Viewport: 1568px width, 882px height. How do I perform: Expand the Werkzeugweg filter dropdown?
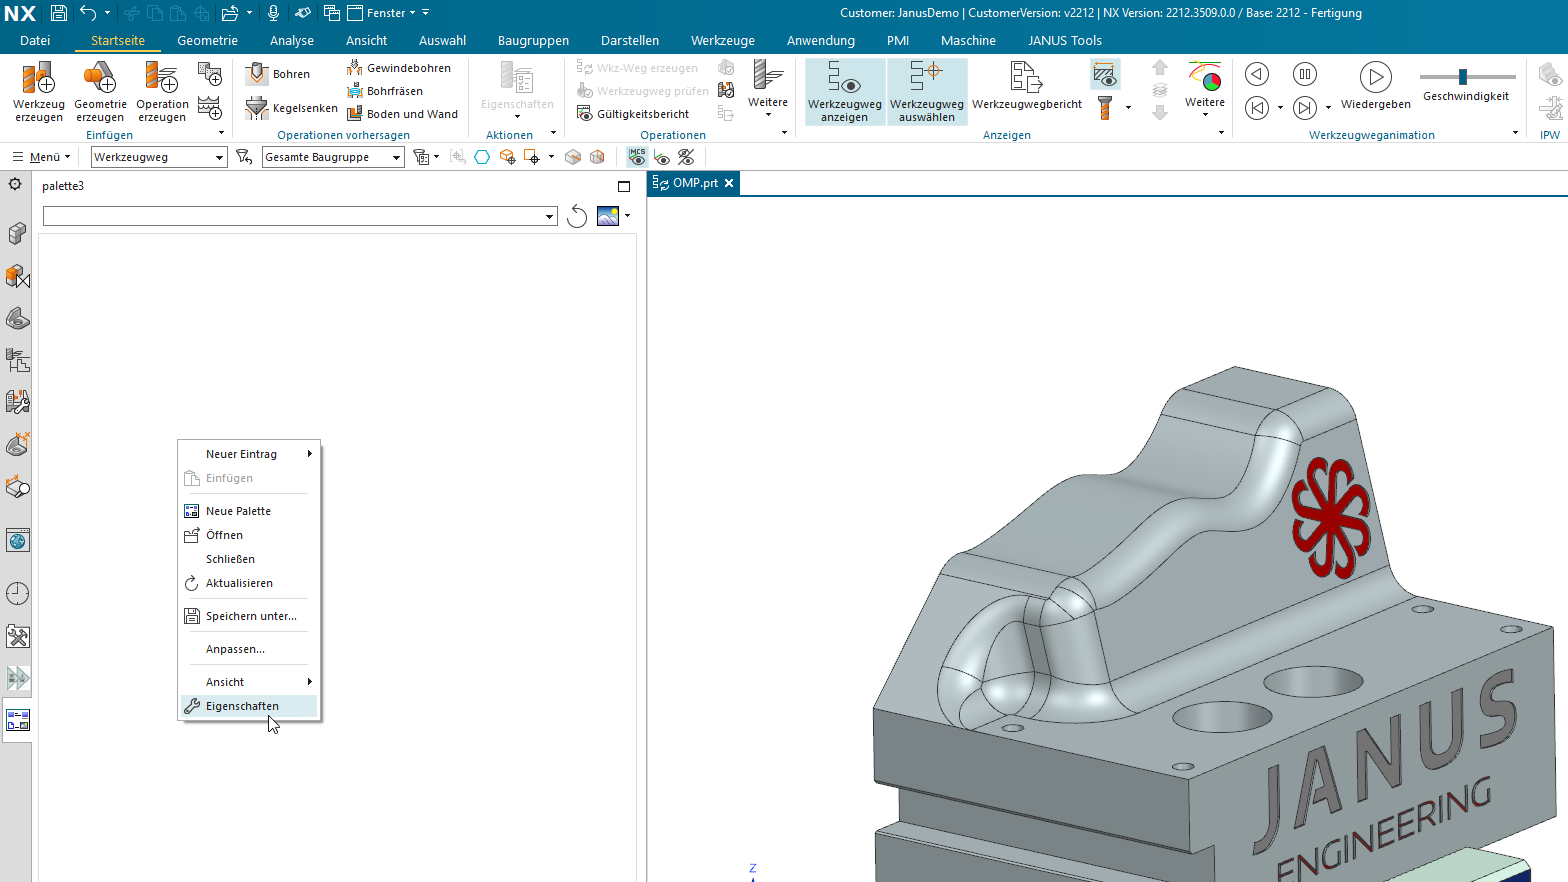(159, 157)
